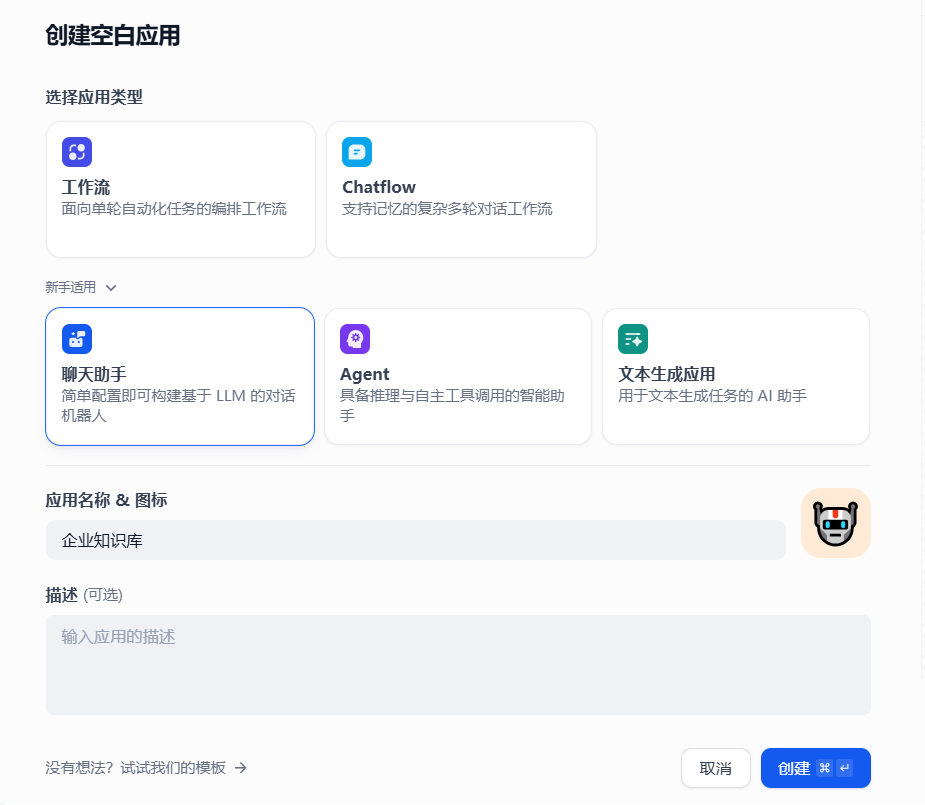
Task: Focus the app name field 企业知识库
Action: (416, 540)
